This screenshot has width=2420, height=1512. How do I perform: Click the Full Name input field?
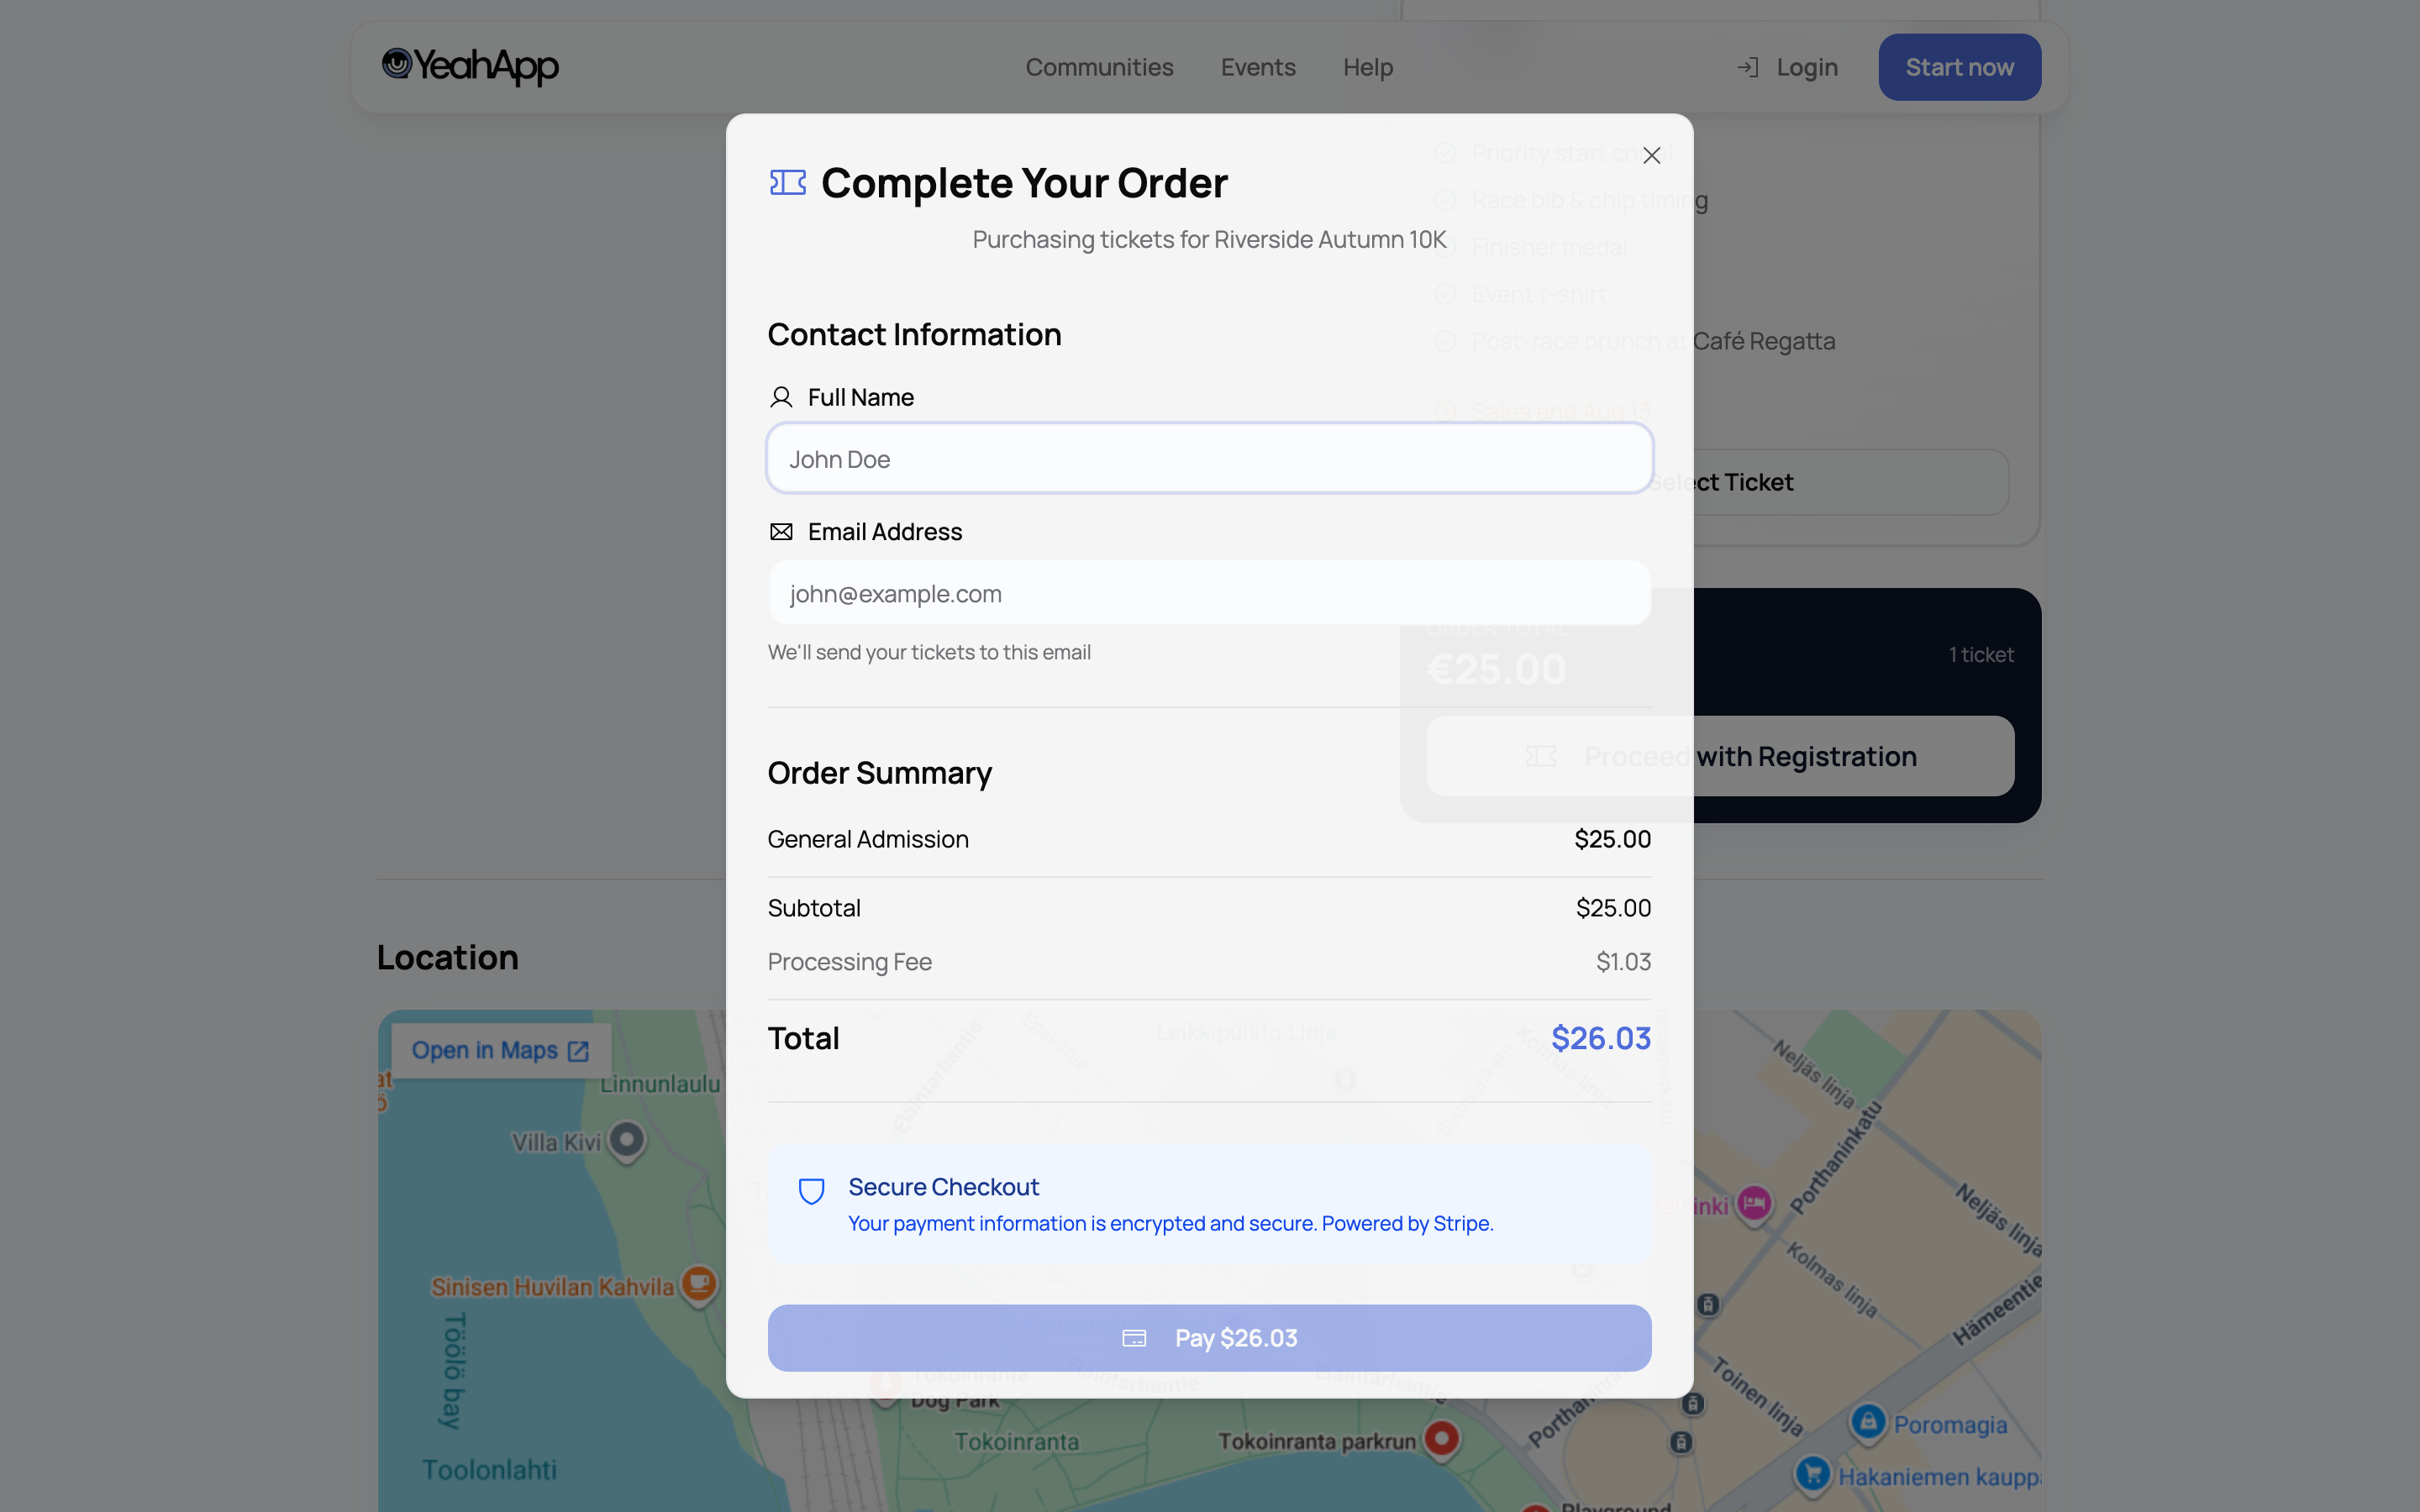tap(1209, 459)
